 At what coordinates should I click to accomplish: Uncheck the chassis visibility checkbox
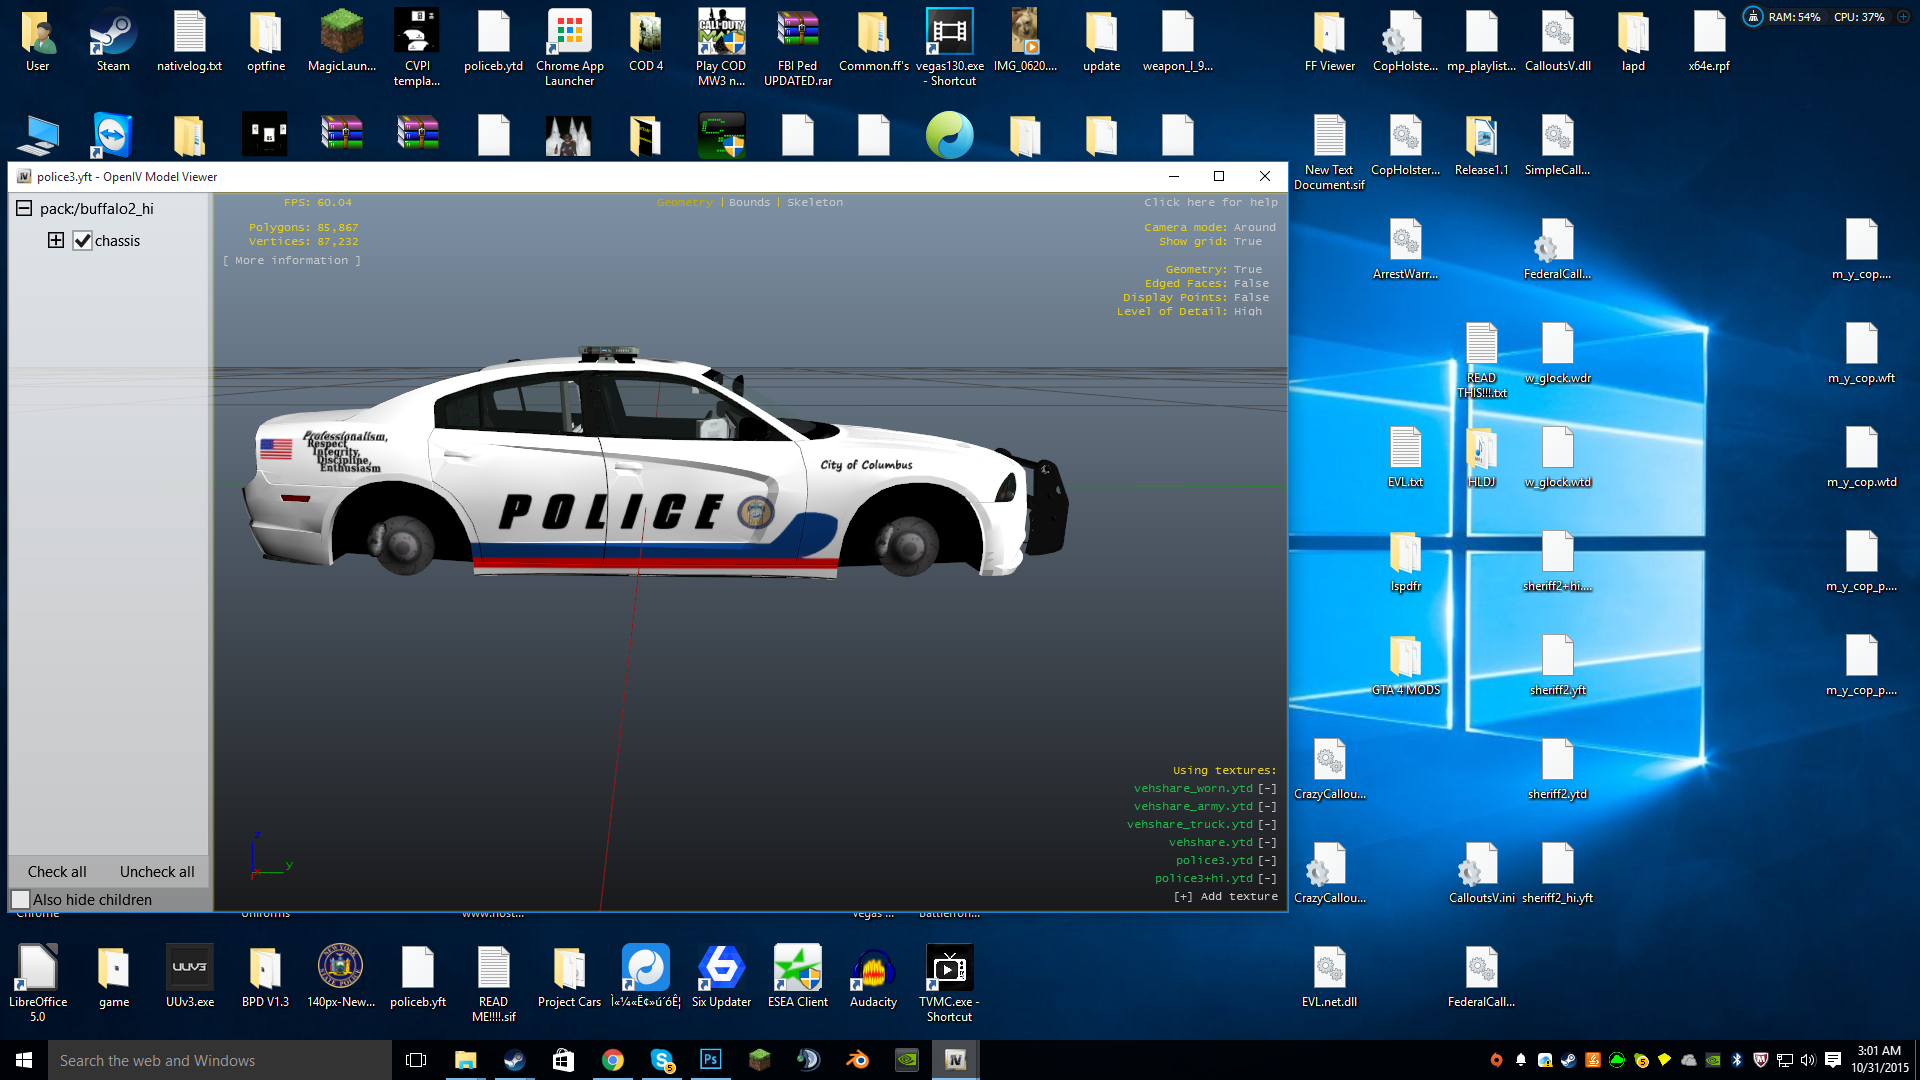[x=83, y=241]
